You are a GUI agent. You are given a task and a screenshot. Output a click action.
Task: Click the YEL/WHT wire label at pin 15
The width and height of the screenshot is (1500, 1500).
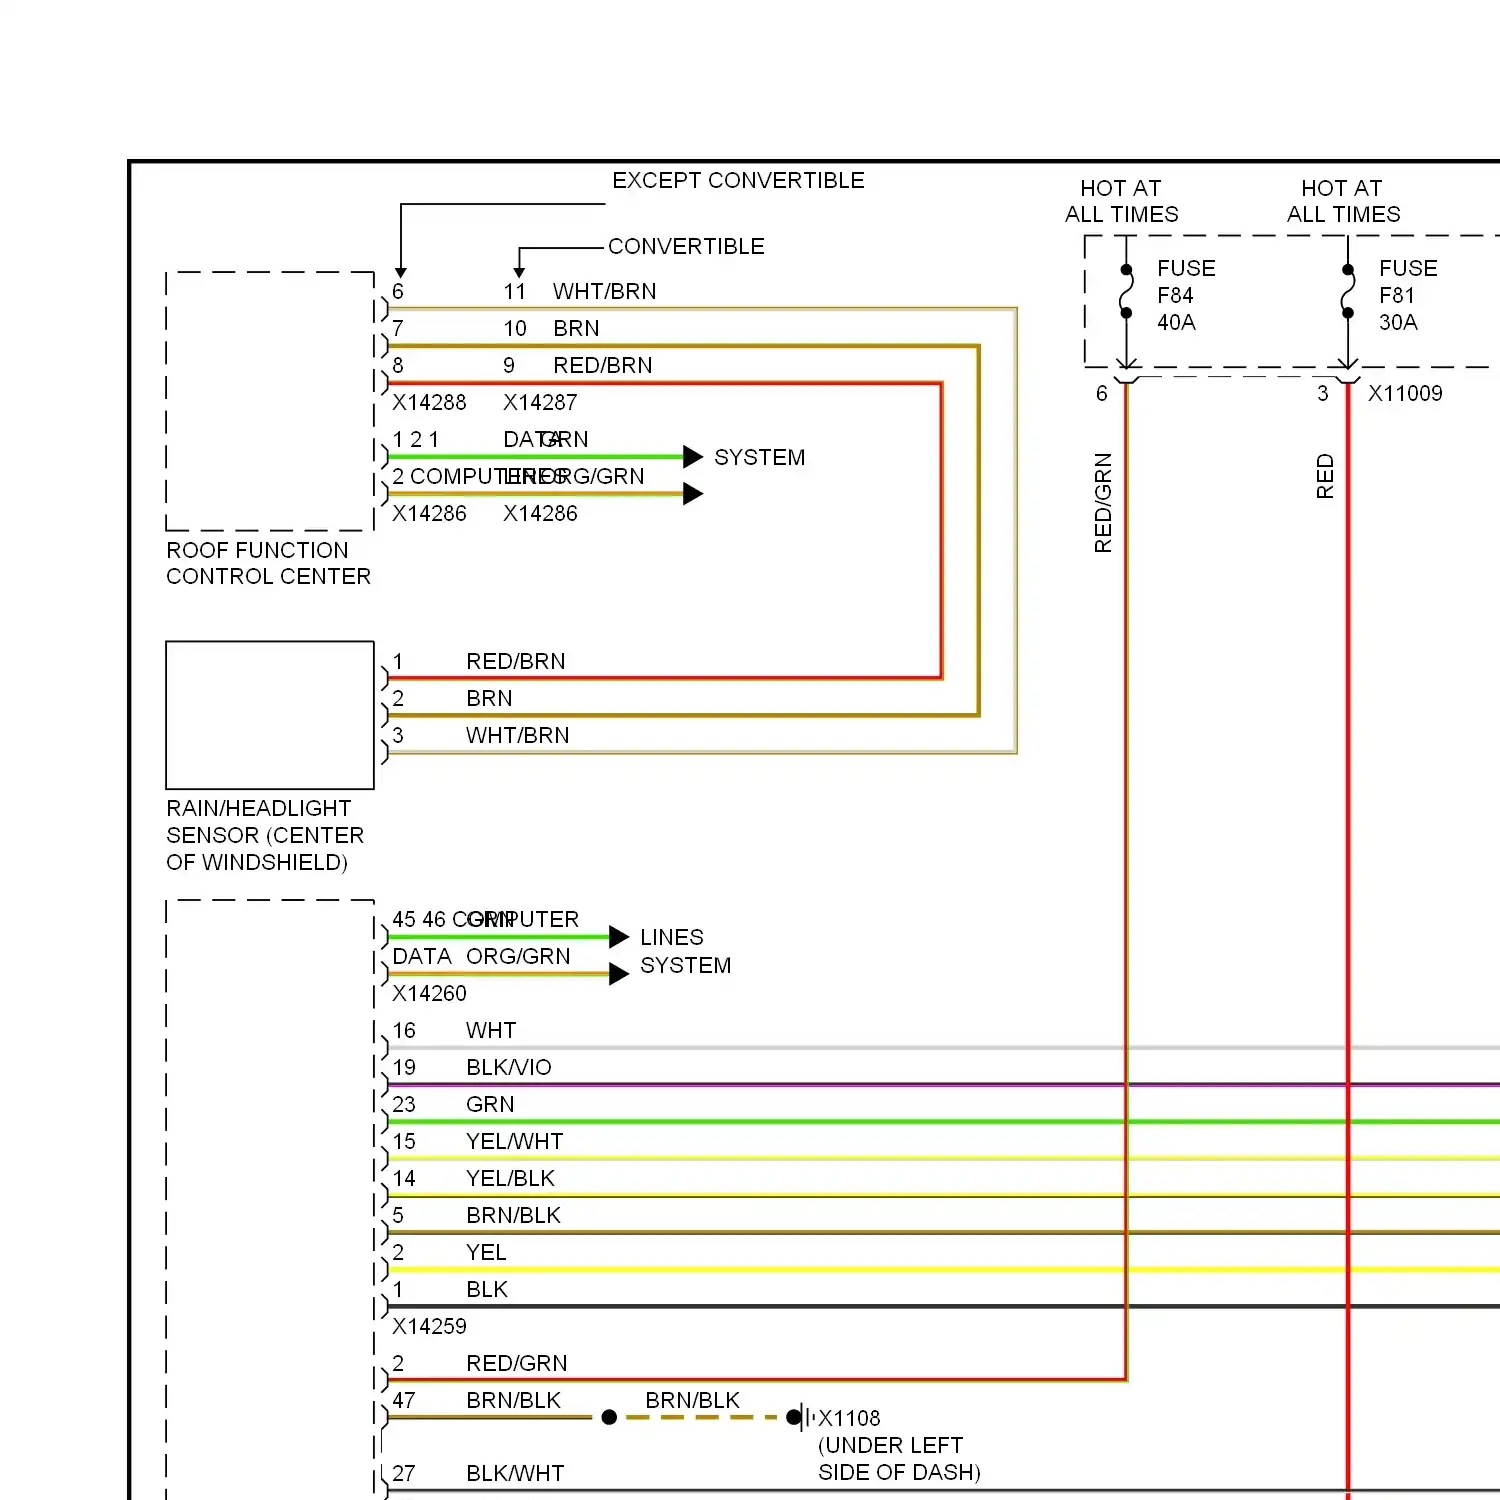514,1142
